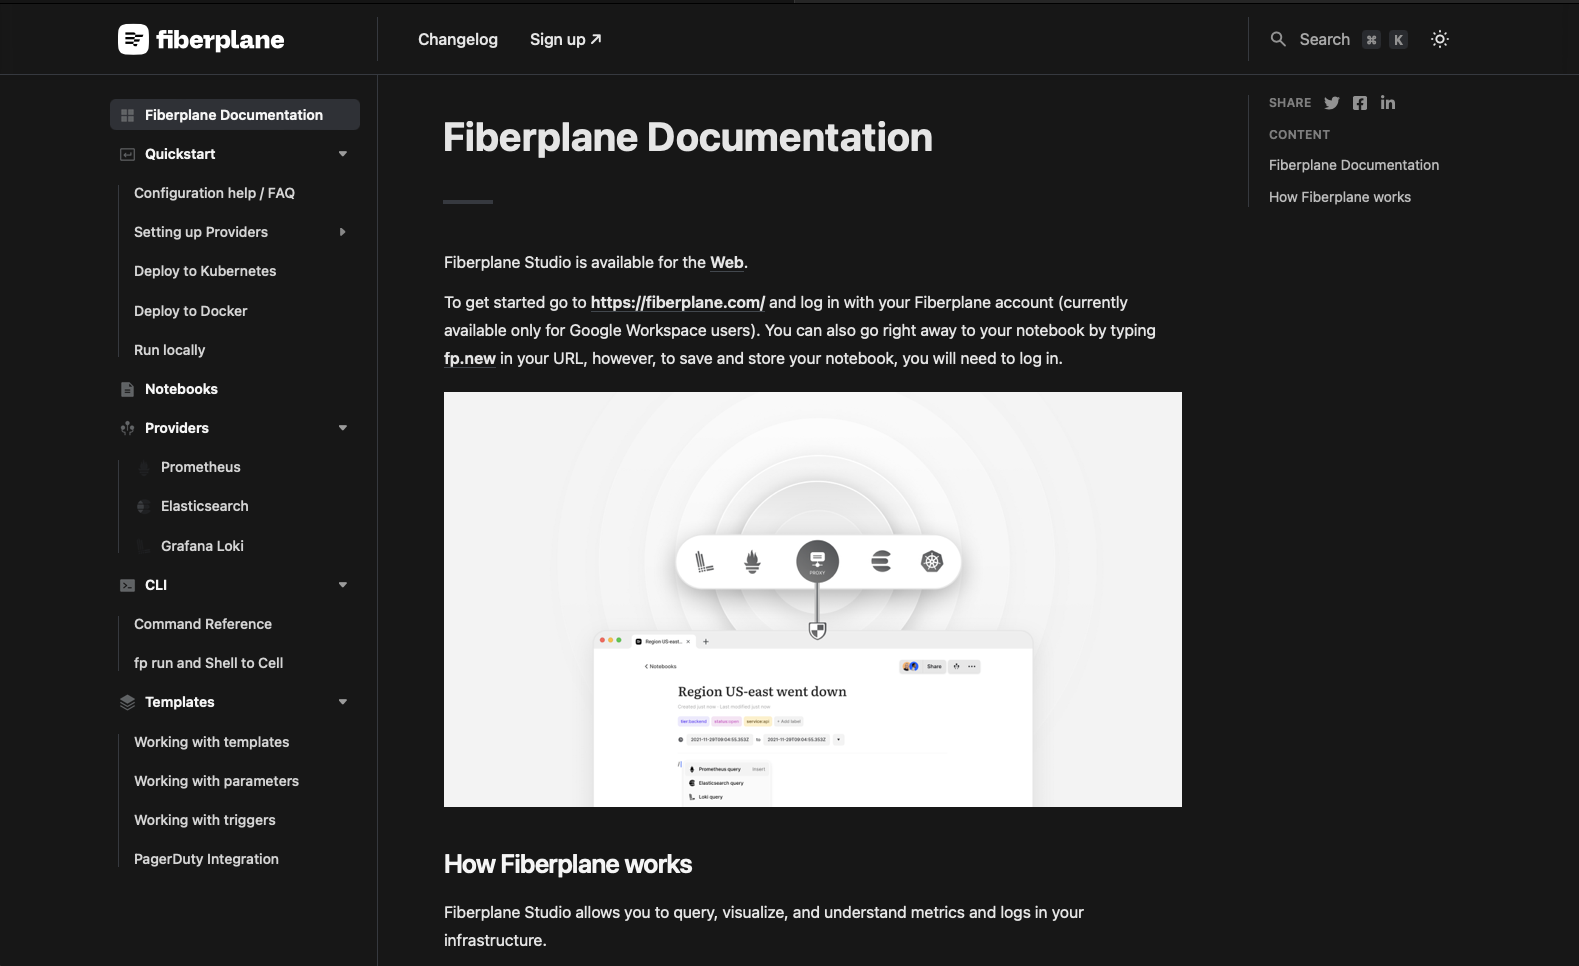Viewport: 1579px width, 966px height.
Task: Open Working with triggers page
Action: tap(204, 820)
